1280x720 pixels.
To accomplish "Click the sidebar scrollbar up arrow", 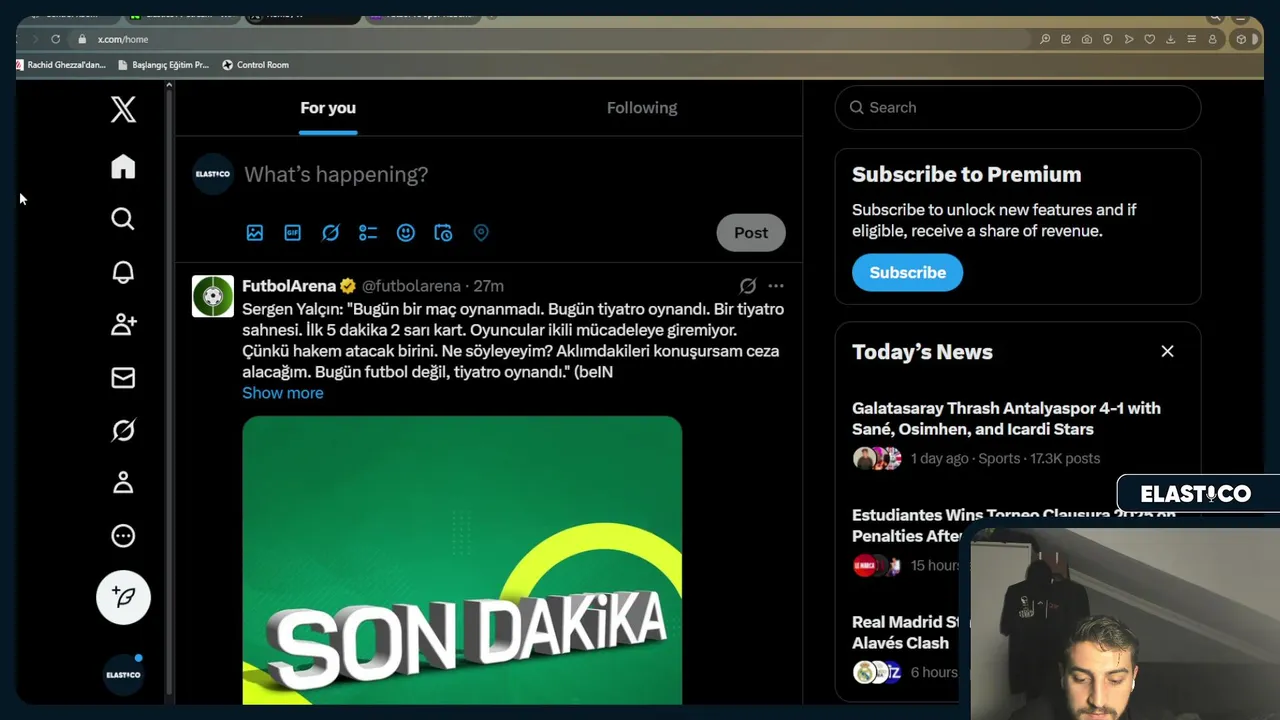I will [x=169, y=86].
